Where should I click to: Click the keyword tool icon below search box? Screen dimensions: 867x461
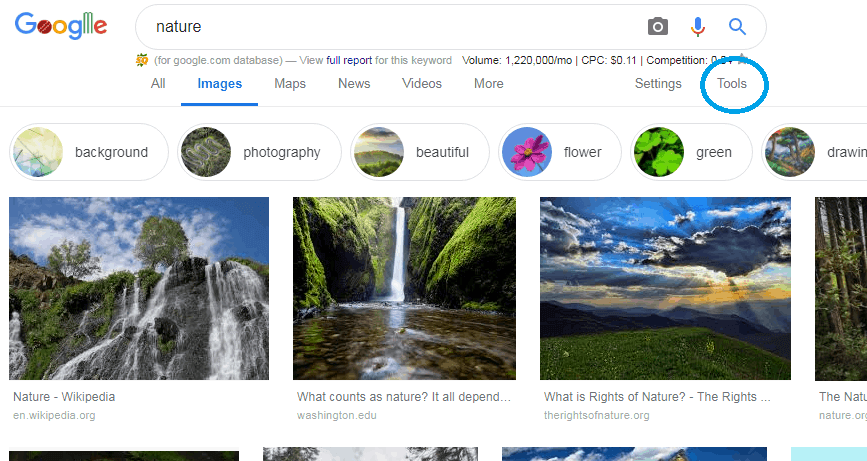(141, 60)
